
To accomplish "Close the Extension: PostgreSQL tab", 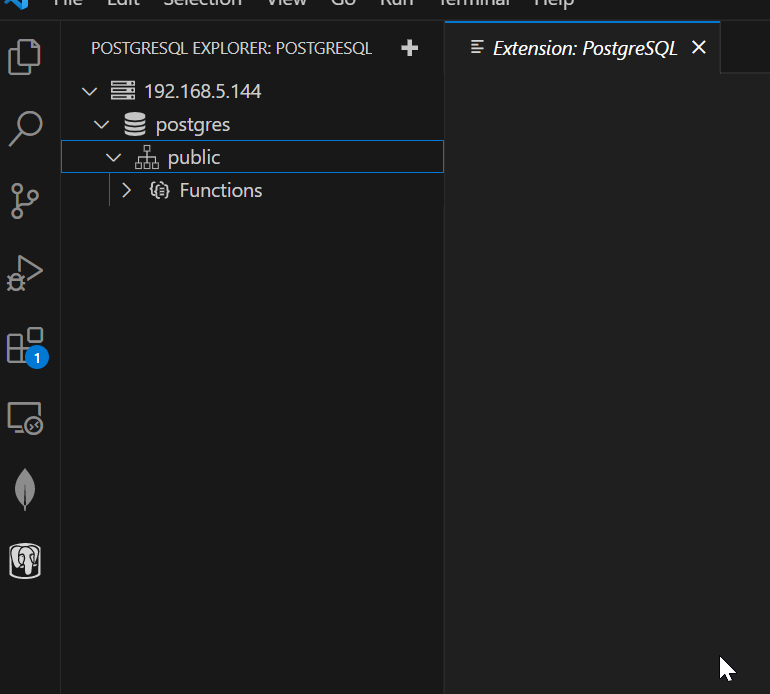I will [x=699, y=47].
